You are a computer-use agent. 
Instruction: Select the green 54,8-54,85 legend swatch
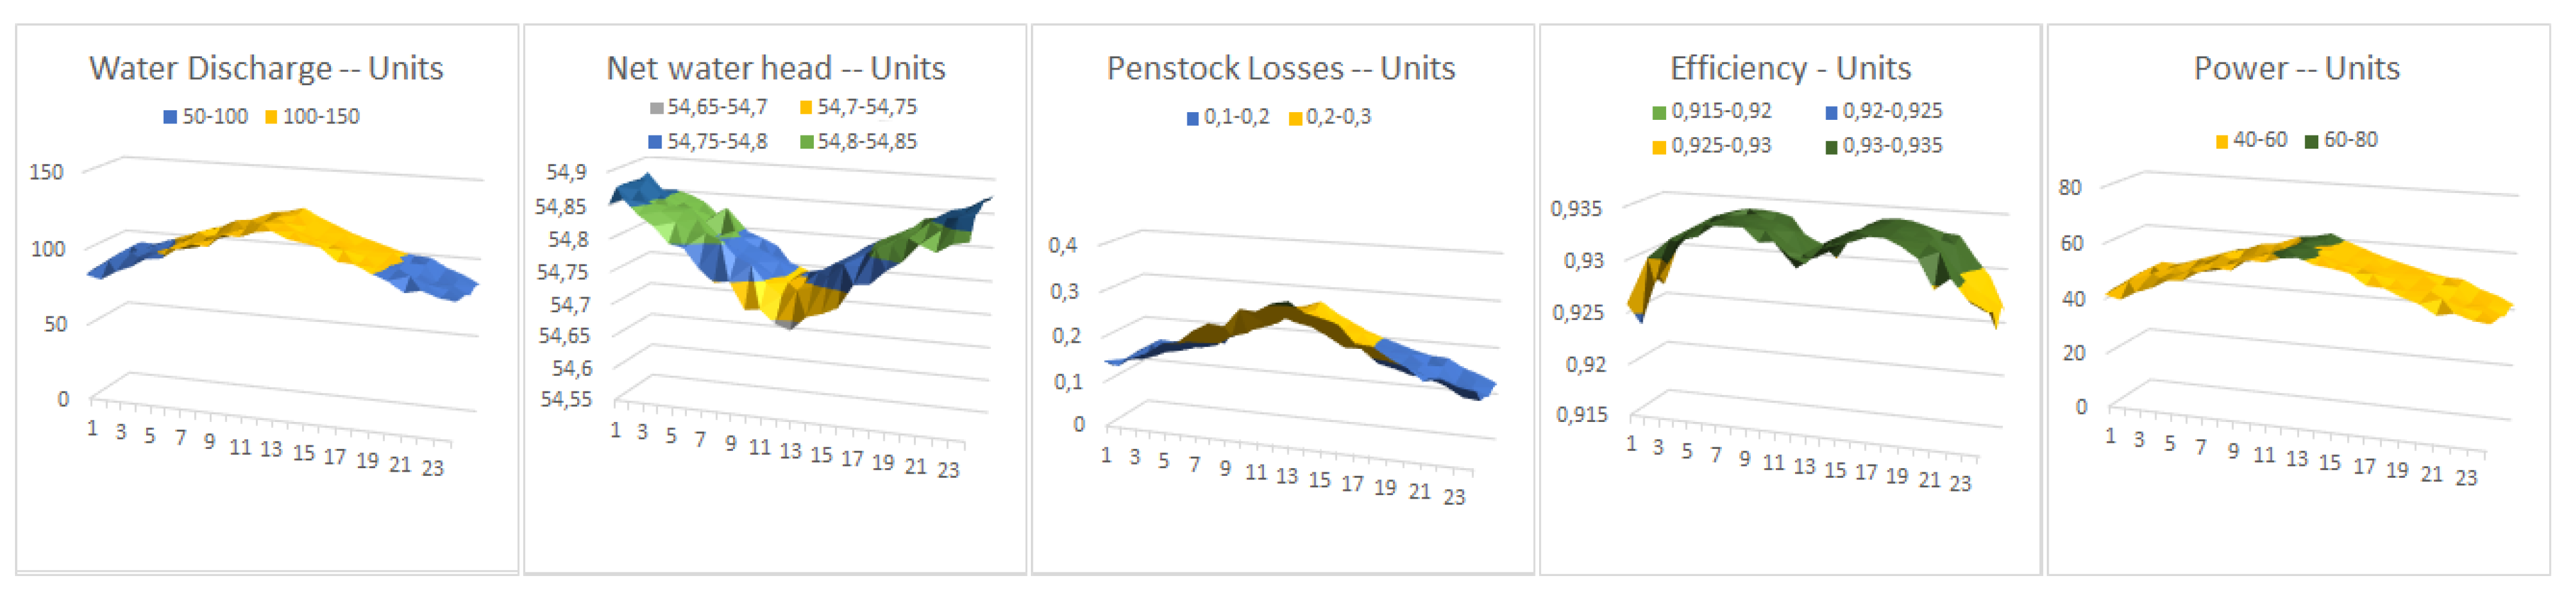[806, 142]
